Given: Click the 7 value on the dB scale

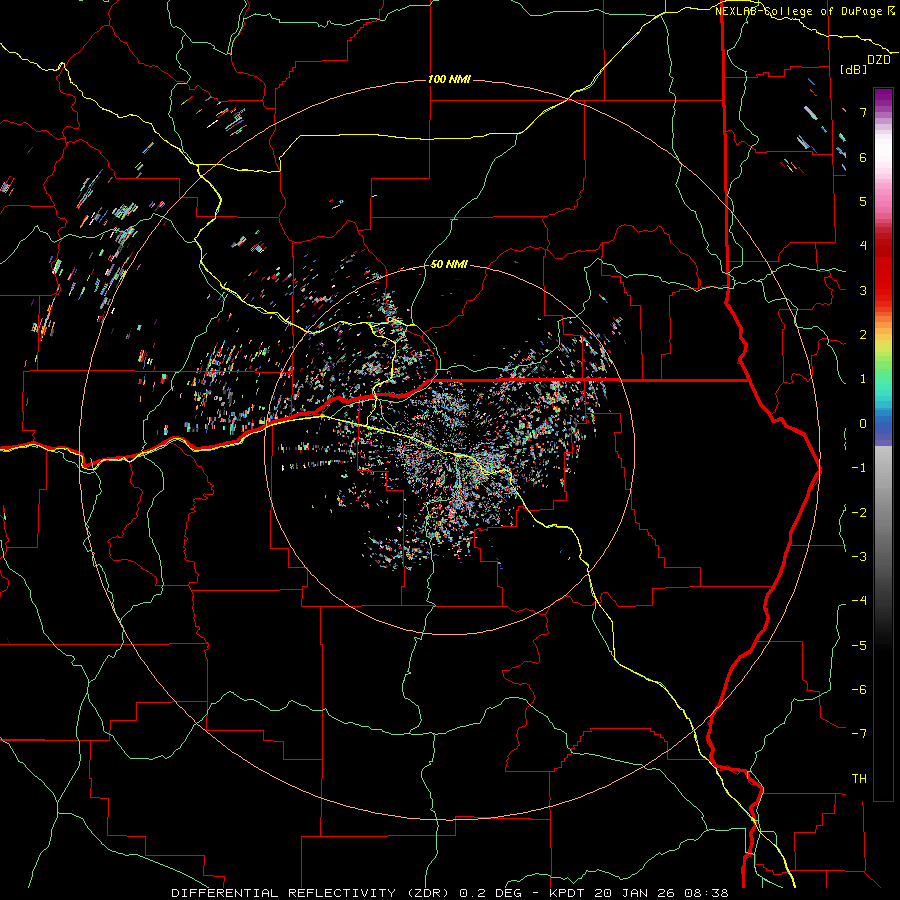Looking at the screenshot, I should [x=863, y=112].
